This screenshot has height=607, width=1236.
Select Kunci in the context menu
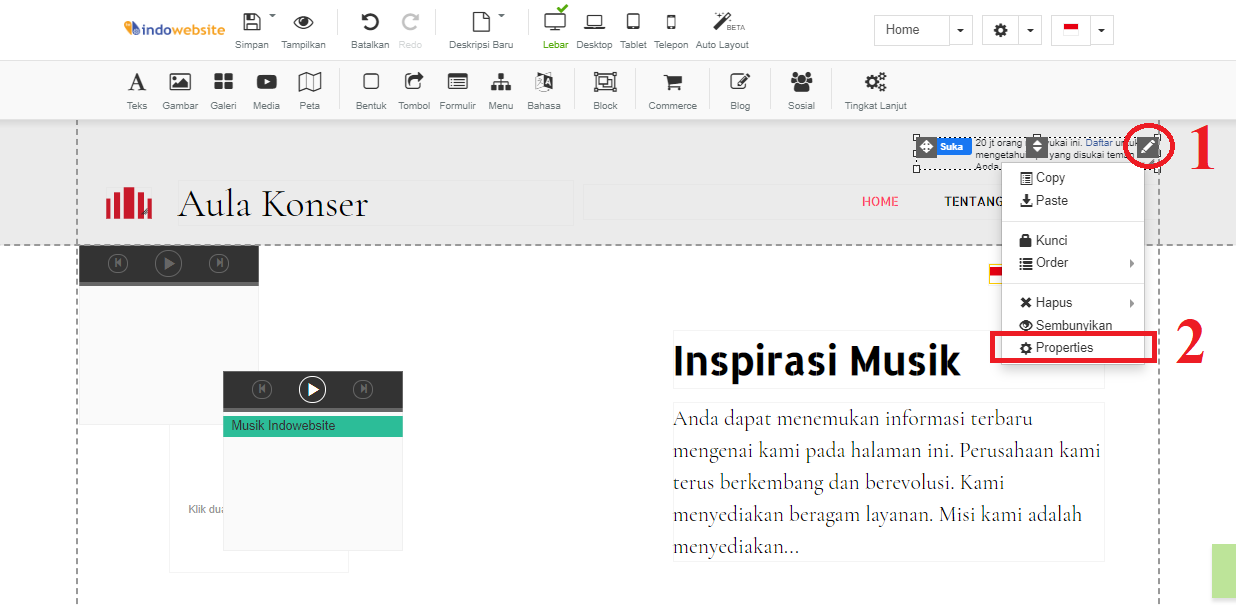click(x=1051, y=241)
